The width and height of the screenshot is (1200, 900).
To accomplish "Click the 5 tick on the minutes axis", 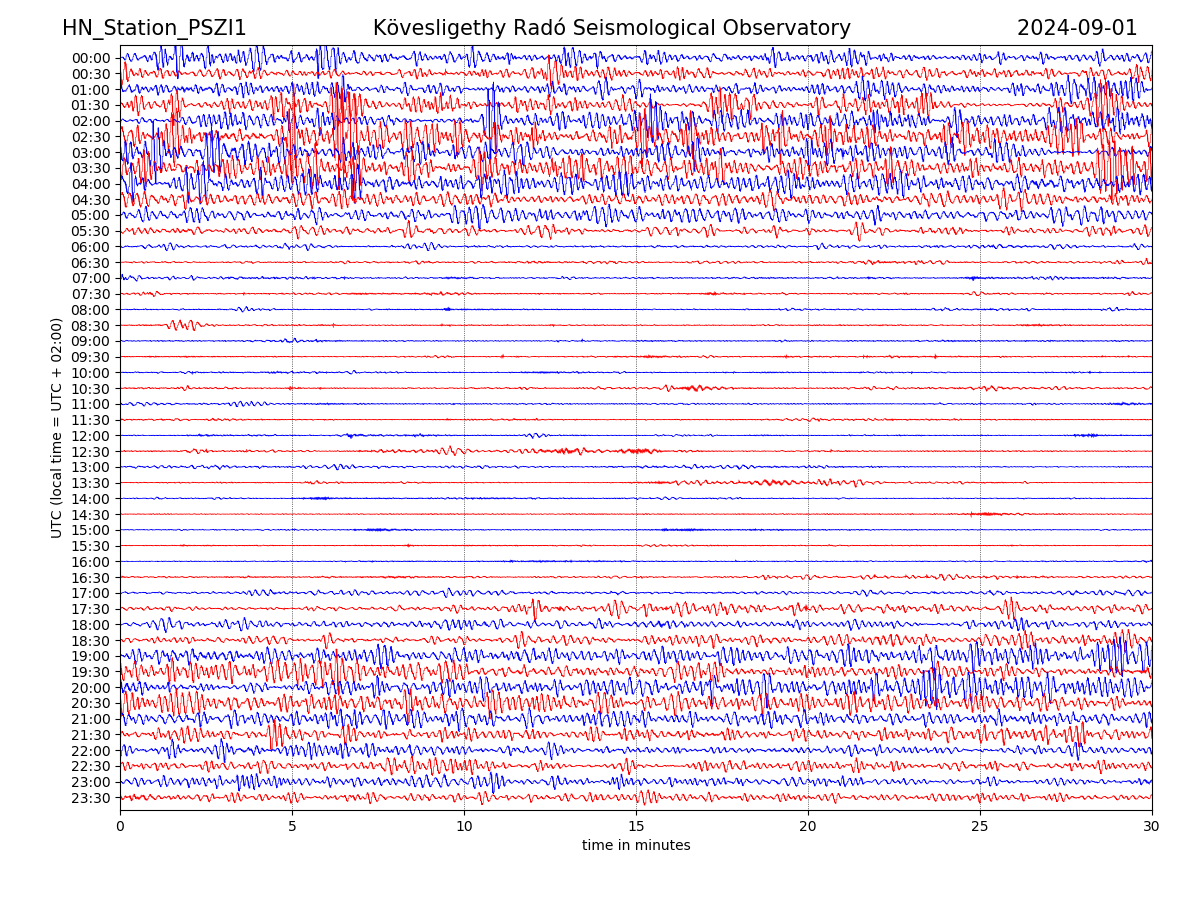I will point(292,826).
